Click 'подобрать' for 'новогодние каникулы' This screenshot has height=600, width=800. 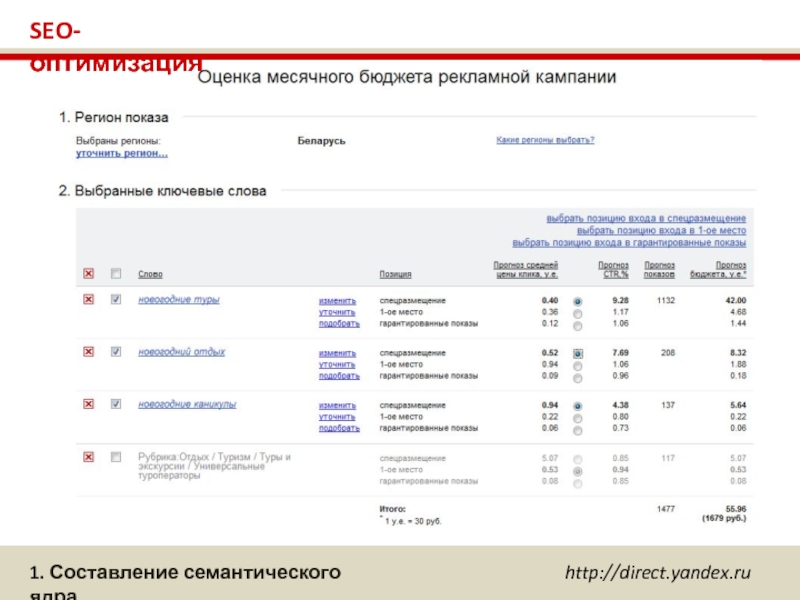[x=339, y=428]
